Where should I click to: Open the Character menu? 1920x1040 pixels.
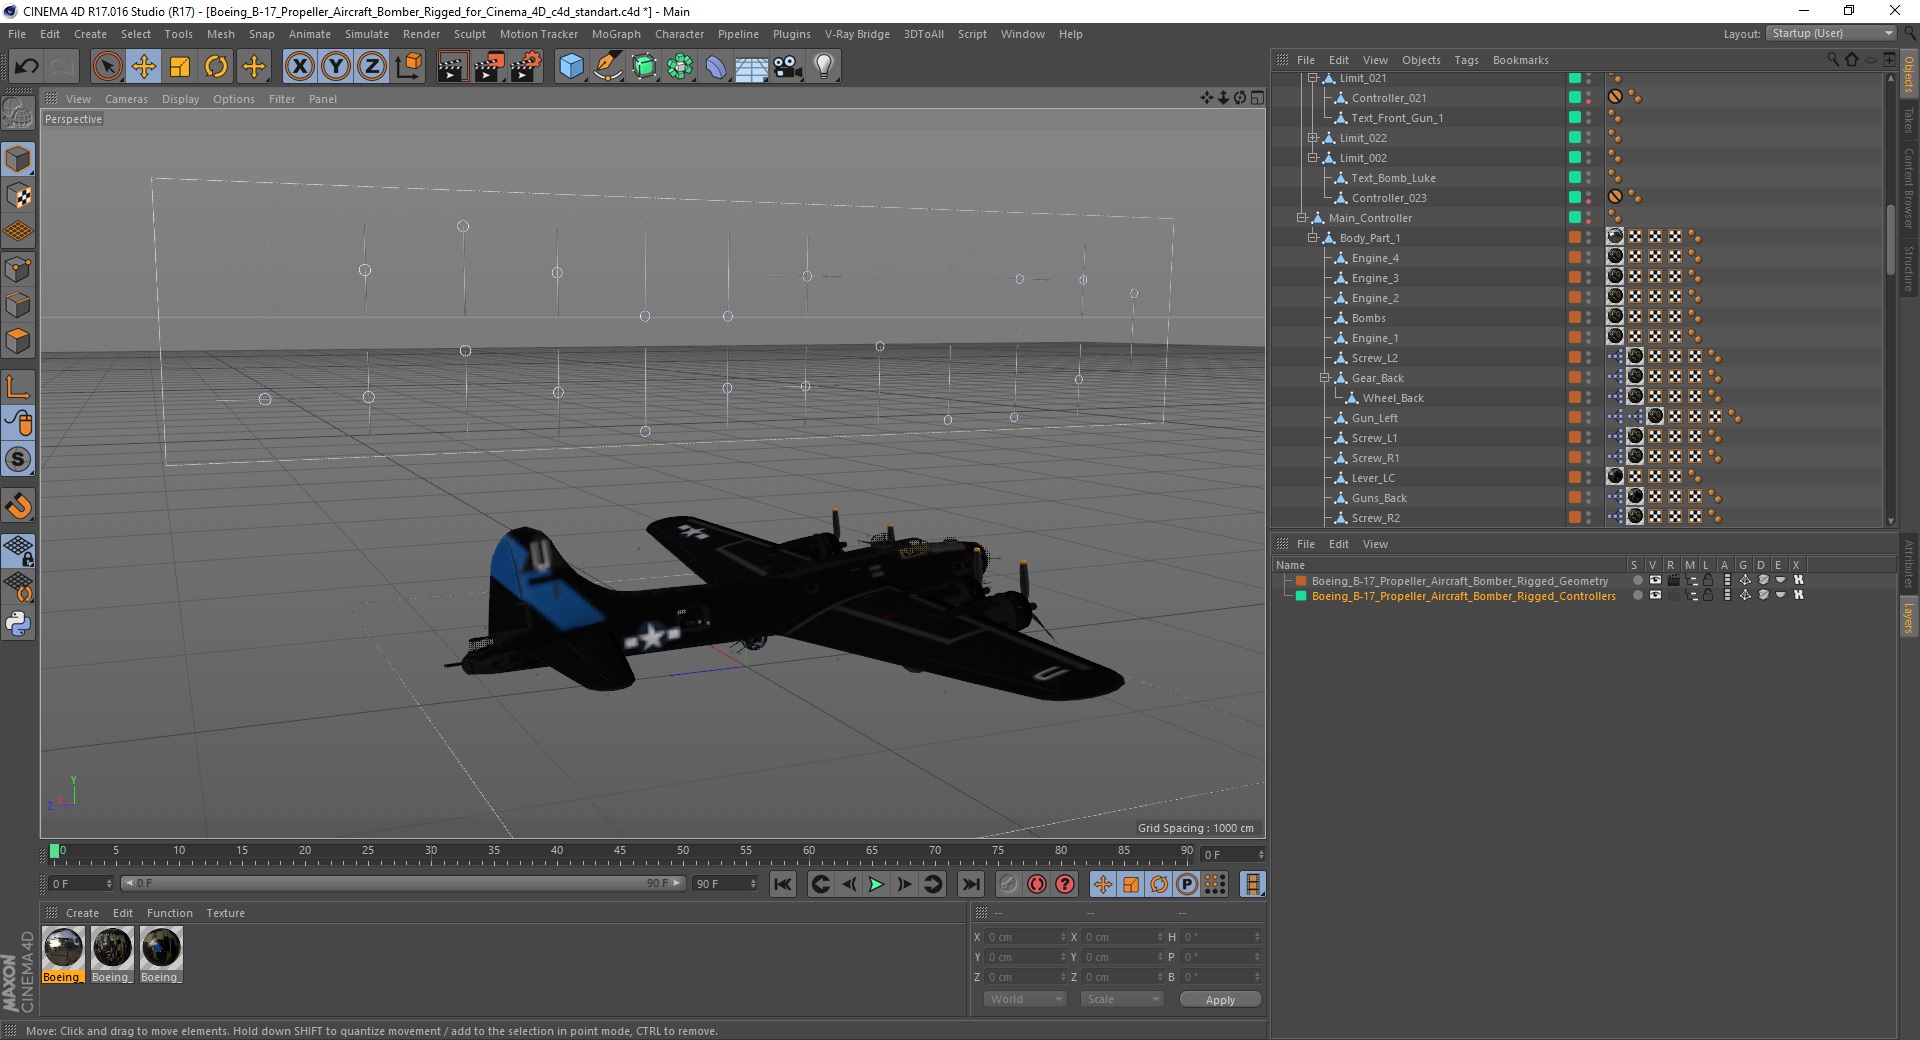tap(680, 34)
